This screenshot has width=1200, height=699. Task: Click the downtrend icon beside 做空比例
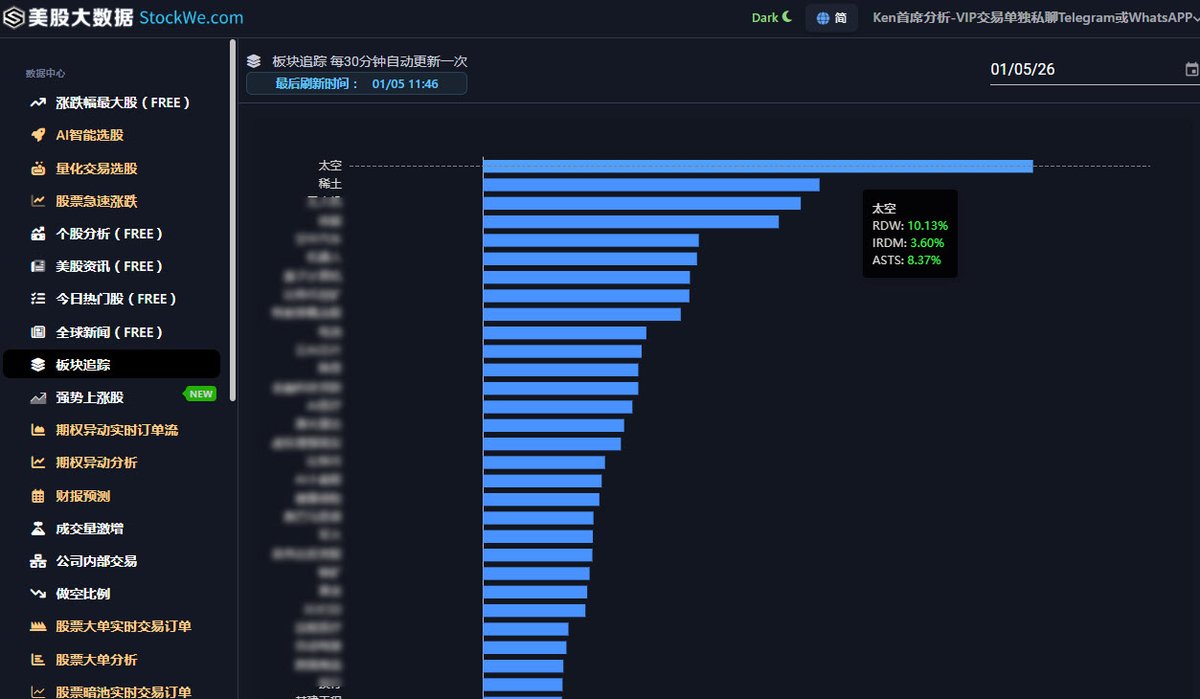(x=38, y=594)
